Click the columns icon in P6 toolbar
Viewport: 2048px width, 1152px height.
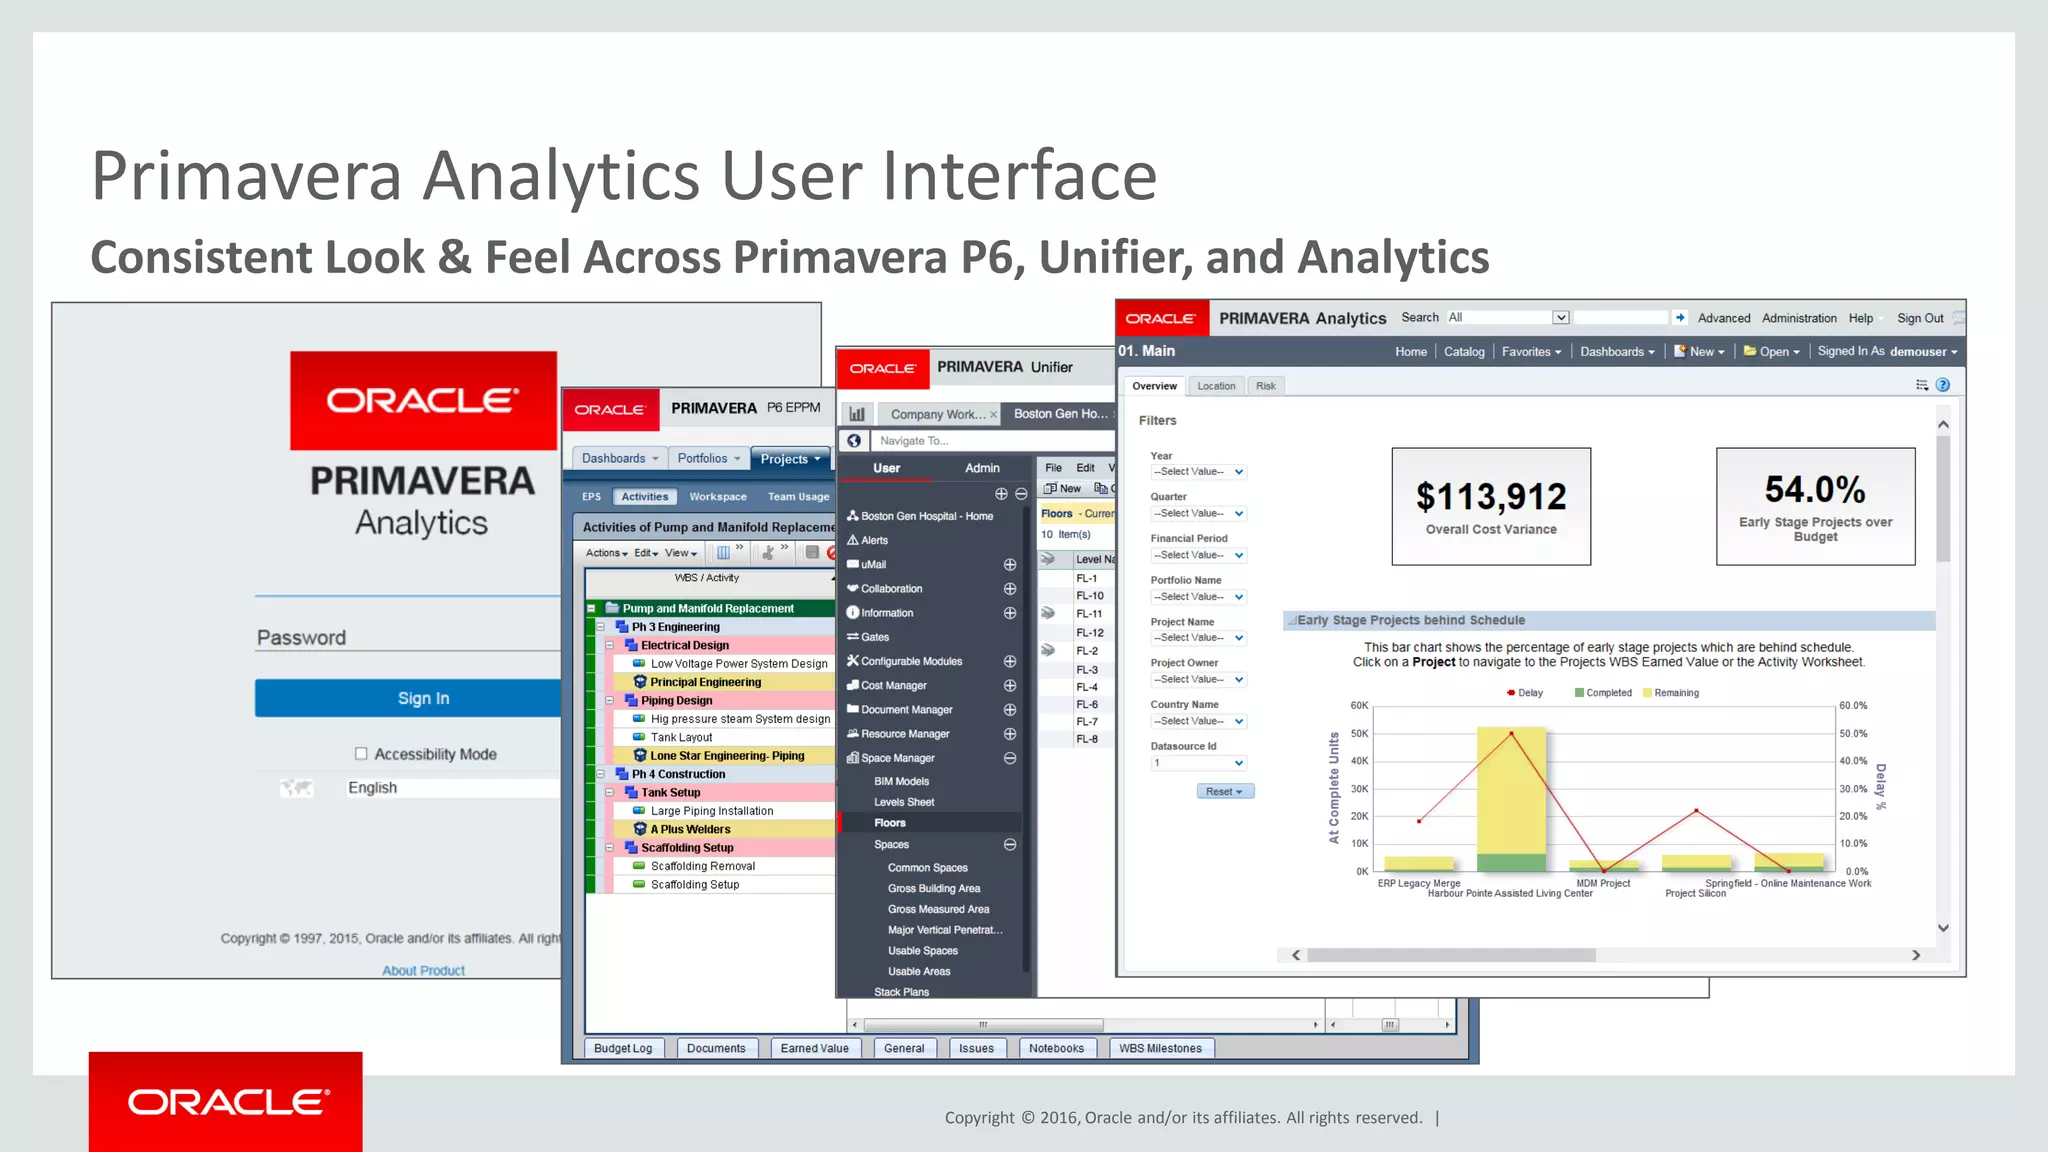click(x=723, y=553)
